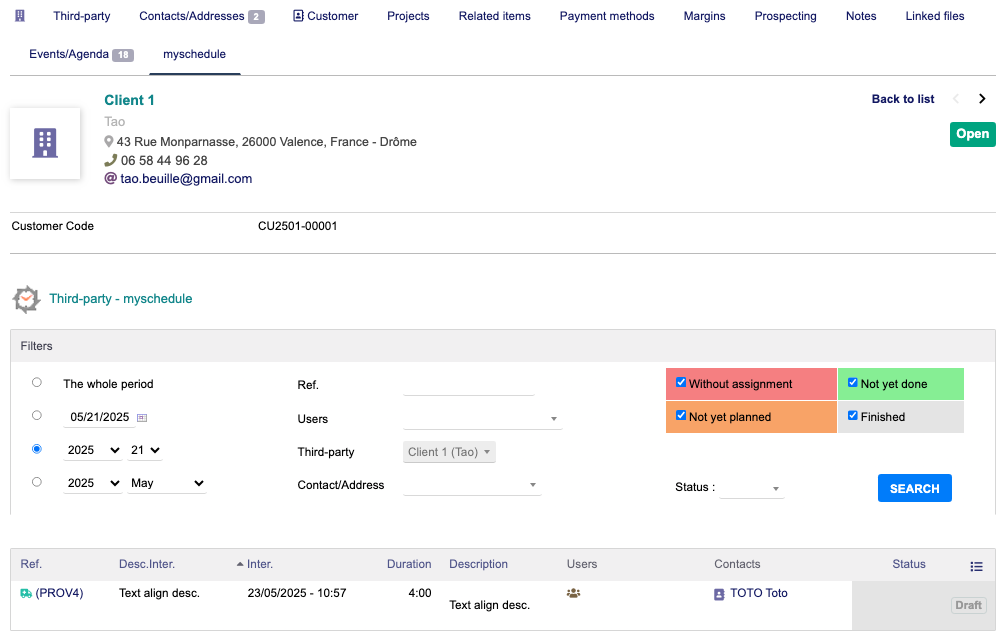Click the building icon in the tab bar

coord(20,16)
